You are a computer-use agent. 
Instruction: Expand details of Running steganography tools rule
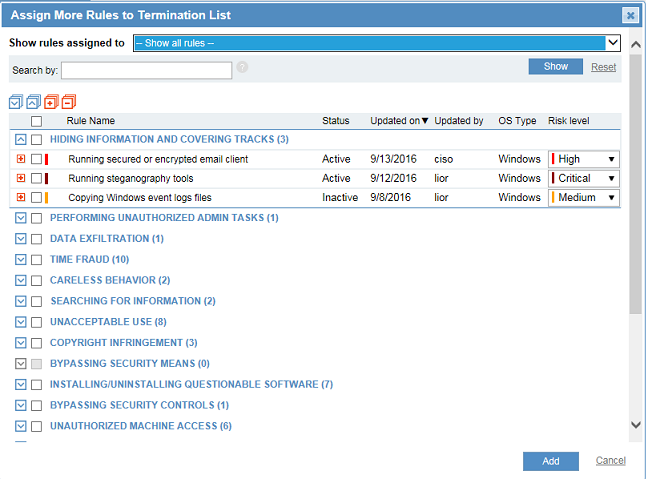pyautogui.click(x=21, y=178)
